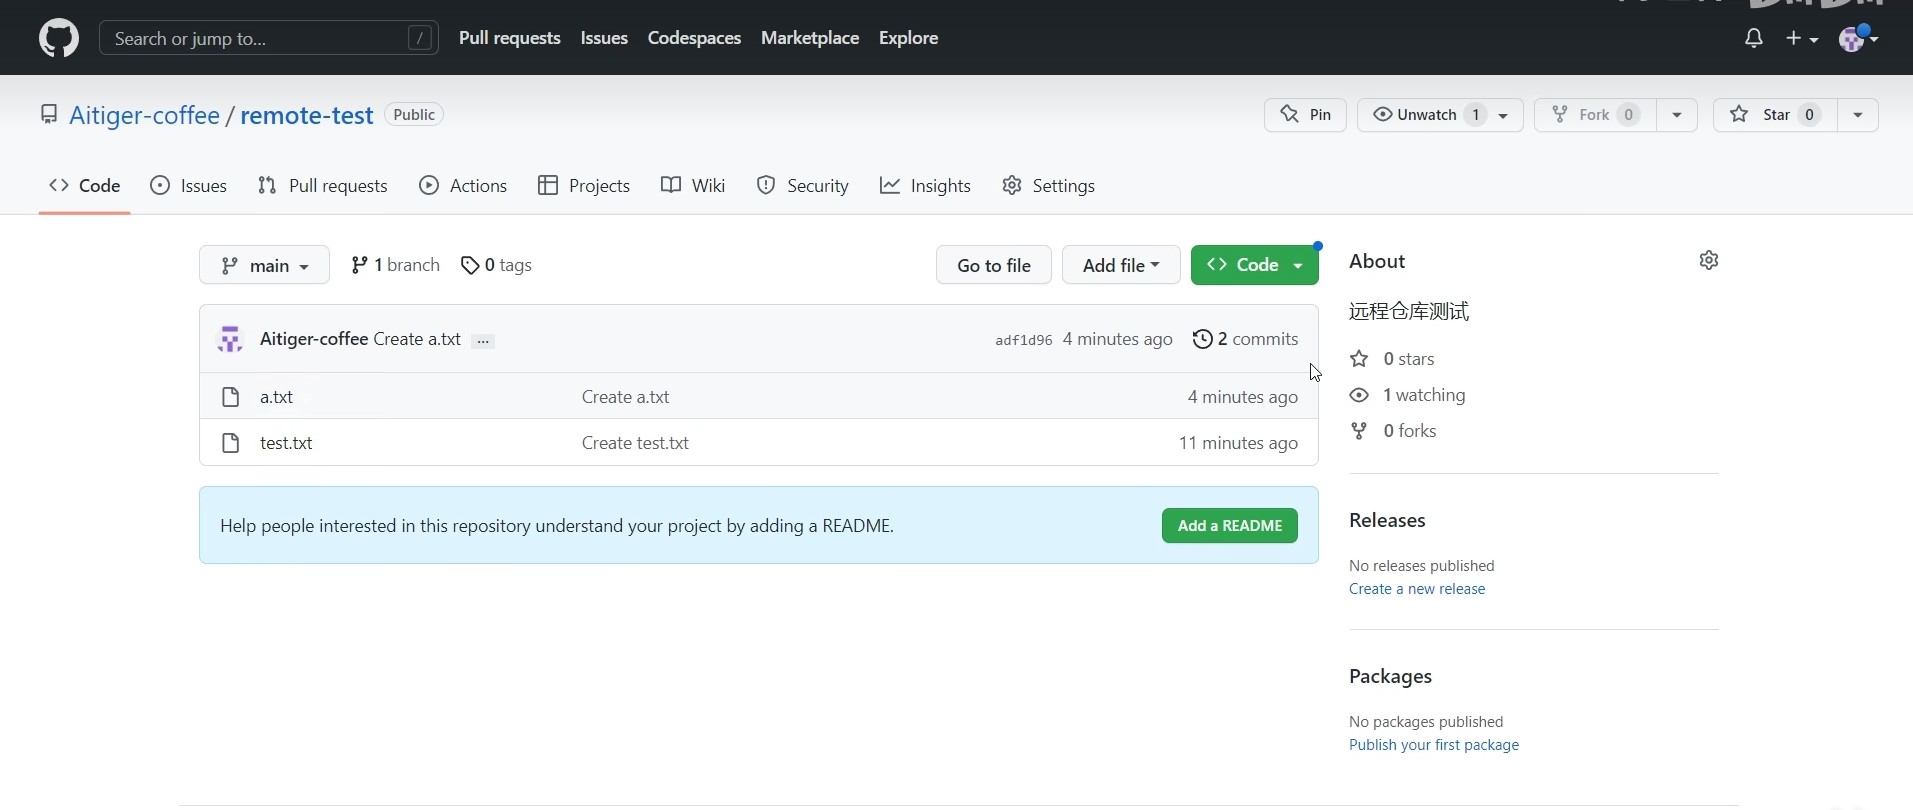The height and width of the screenshot is (810, 1913).
Task: Expand the main branch selector
Action: tap(264, 265)
